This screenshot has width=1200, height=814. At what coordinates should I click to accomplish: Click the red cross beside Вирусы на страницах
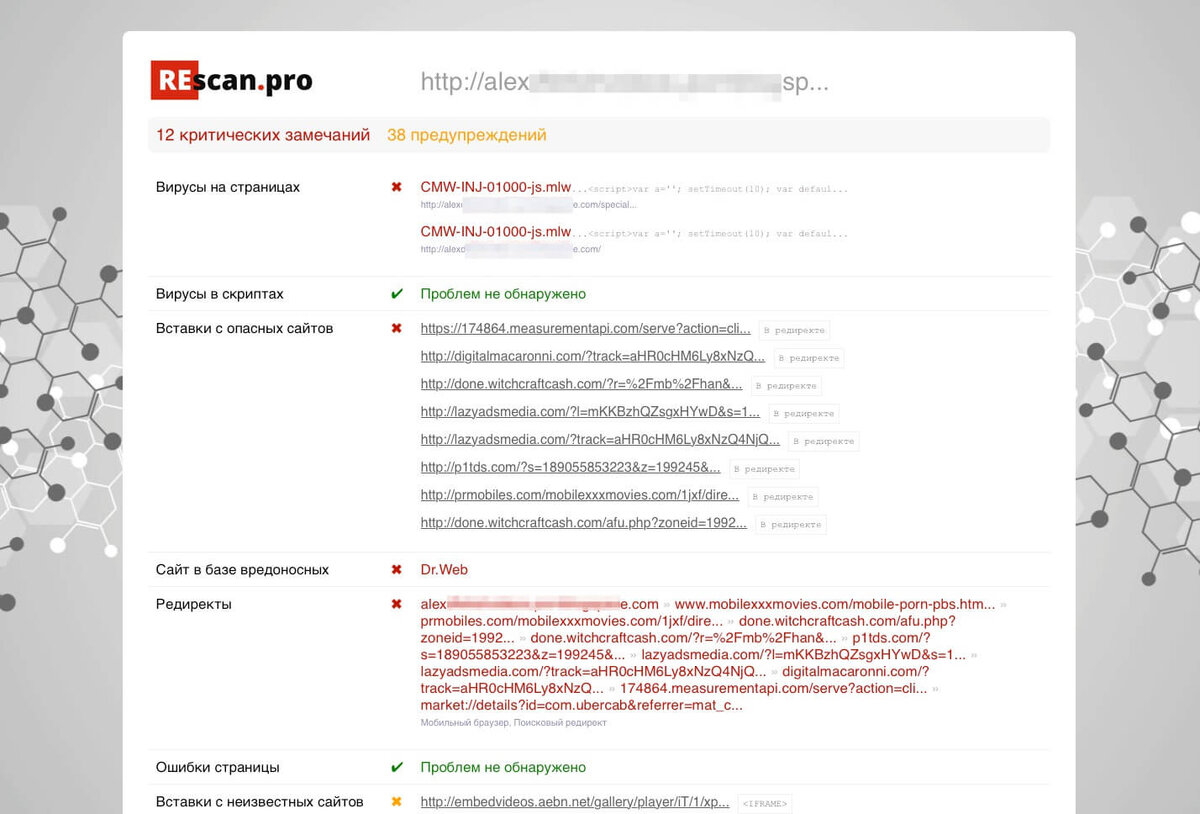pos(397,187)
